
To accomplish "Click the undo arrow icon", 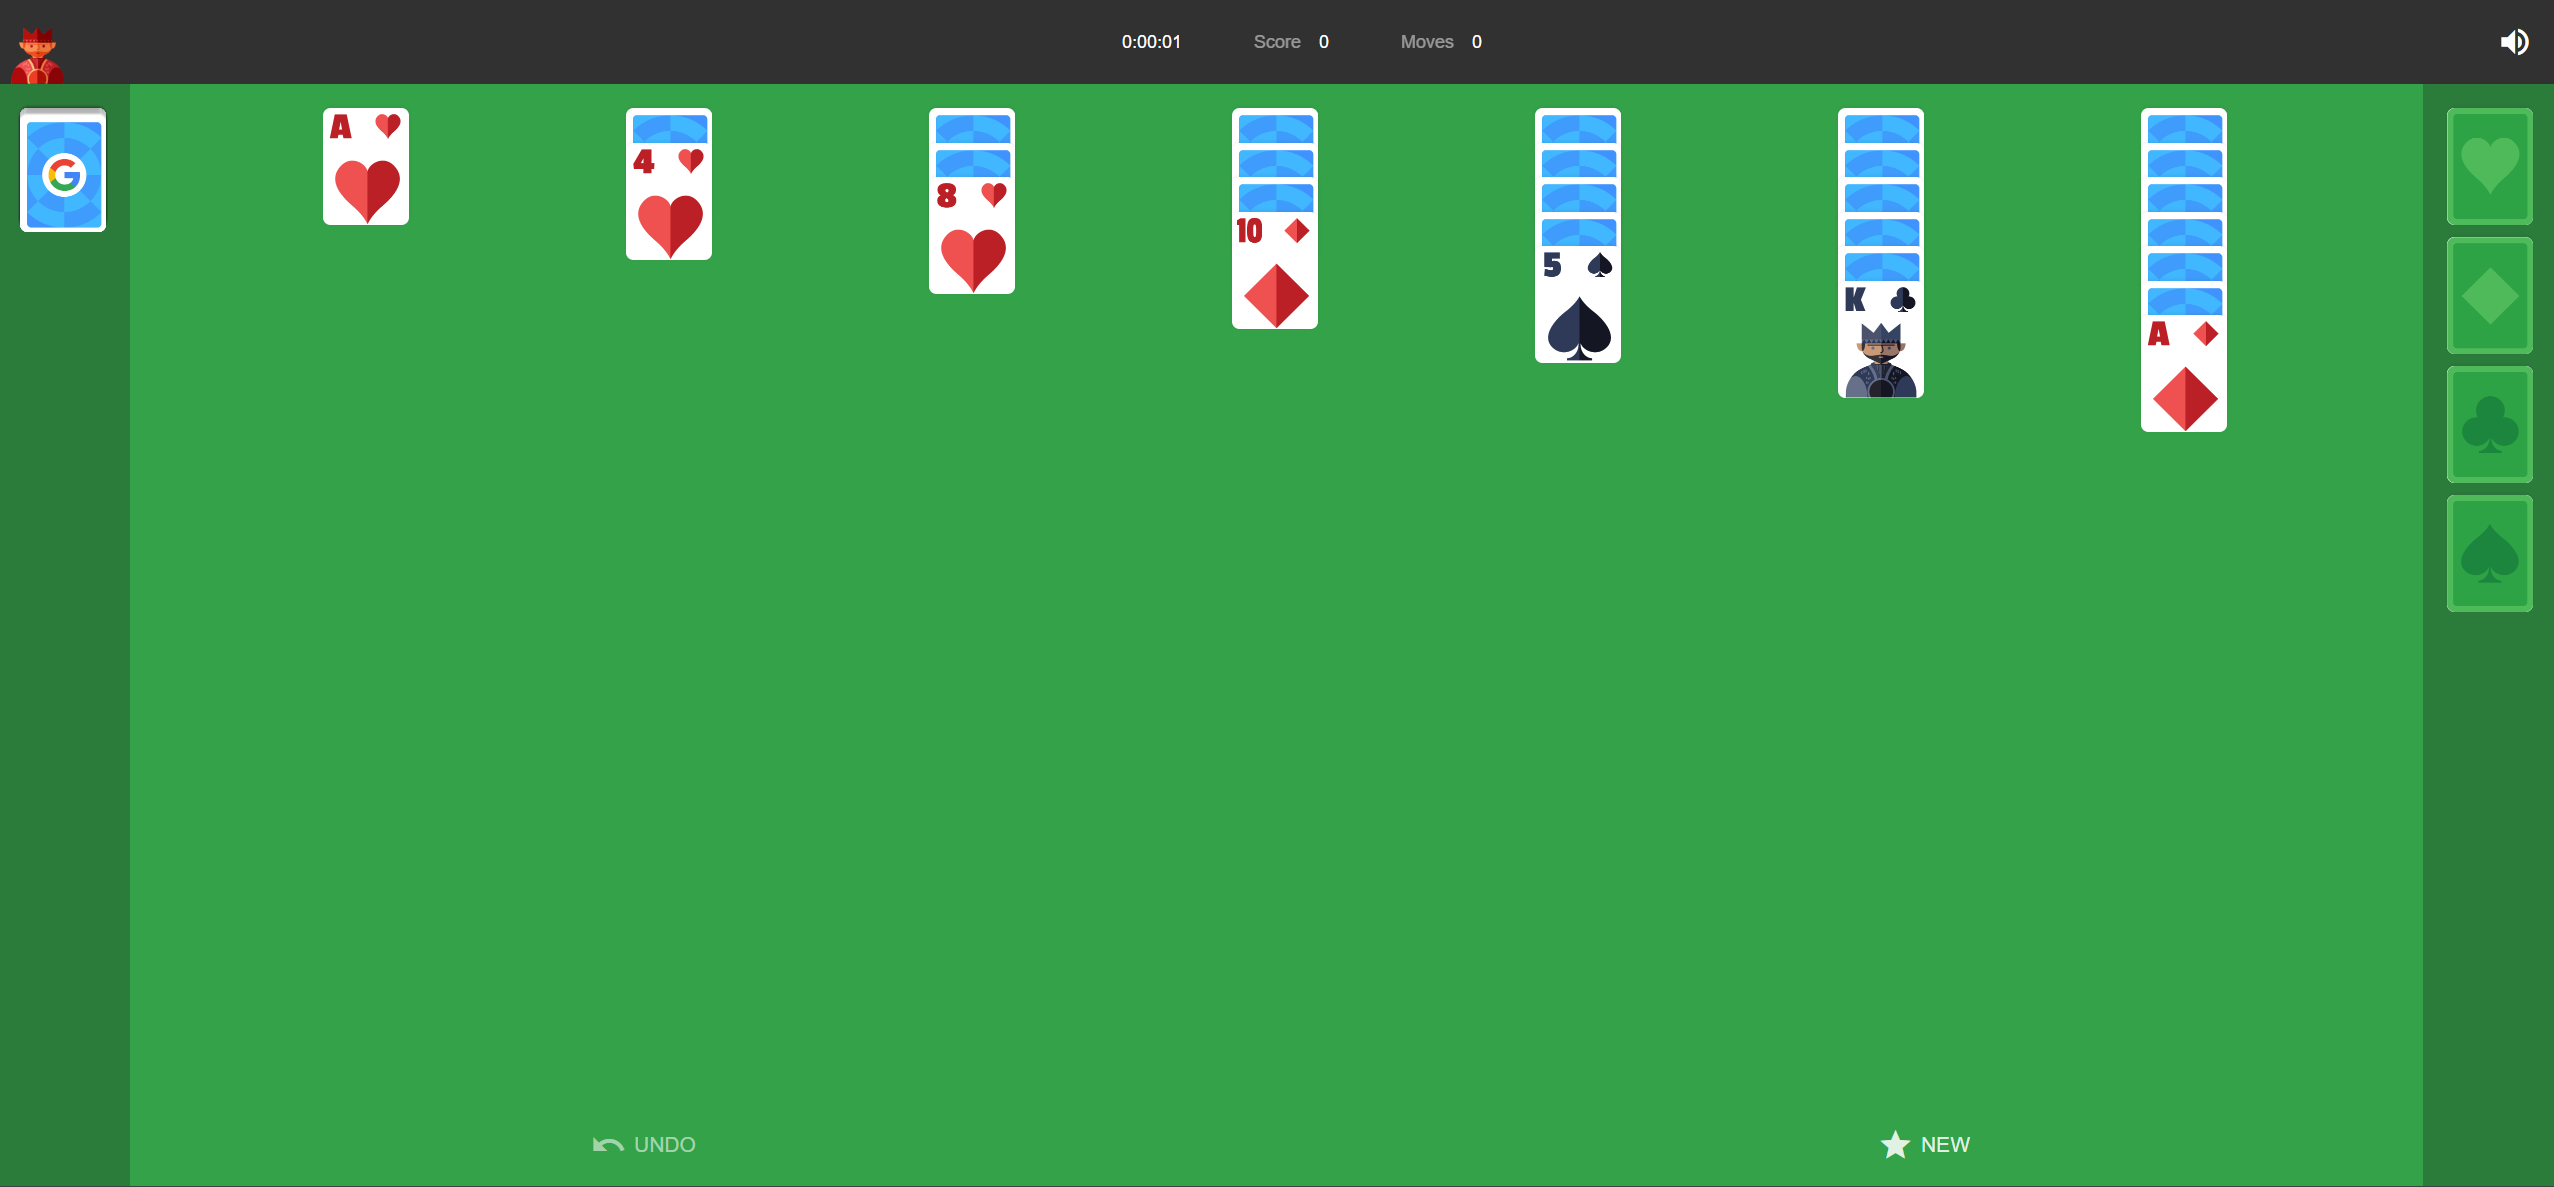I will 606,1143.
